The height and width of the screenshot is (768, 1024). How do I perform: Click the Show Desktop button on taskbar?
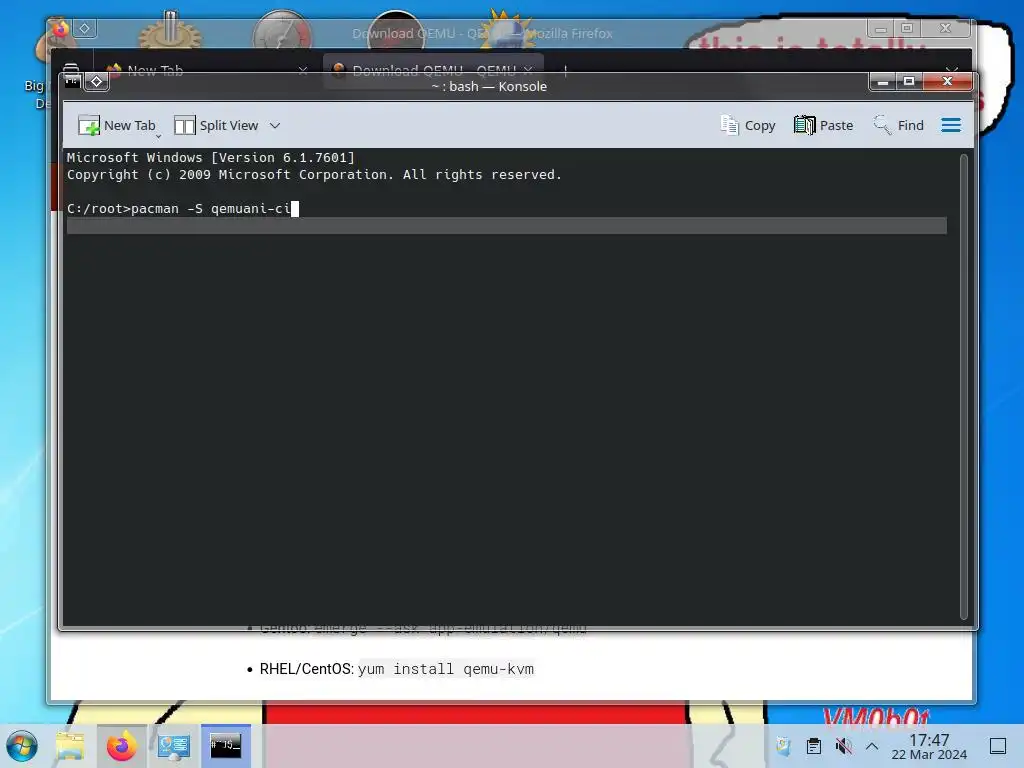[998, 746]
